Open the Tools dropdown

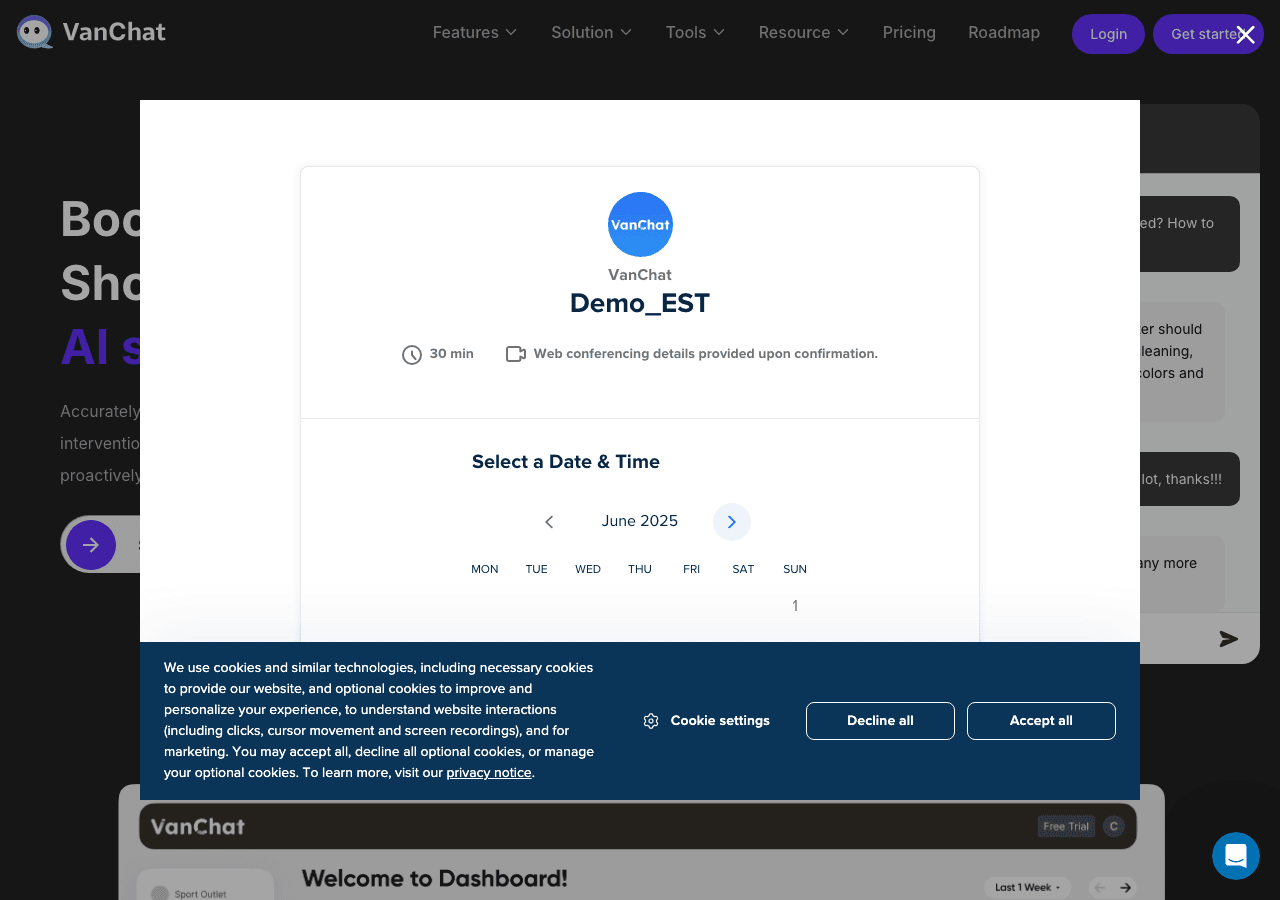pyautogui.click(x=695, y=33)
